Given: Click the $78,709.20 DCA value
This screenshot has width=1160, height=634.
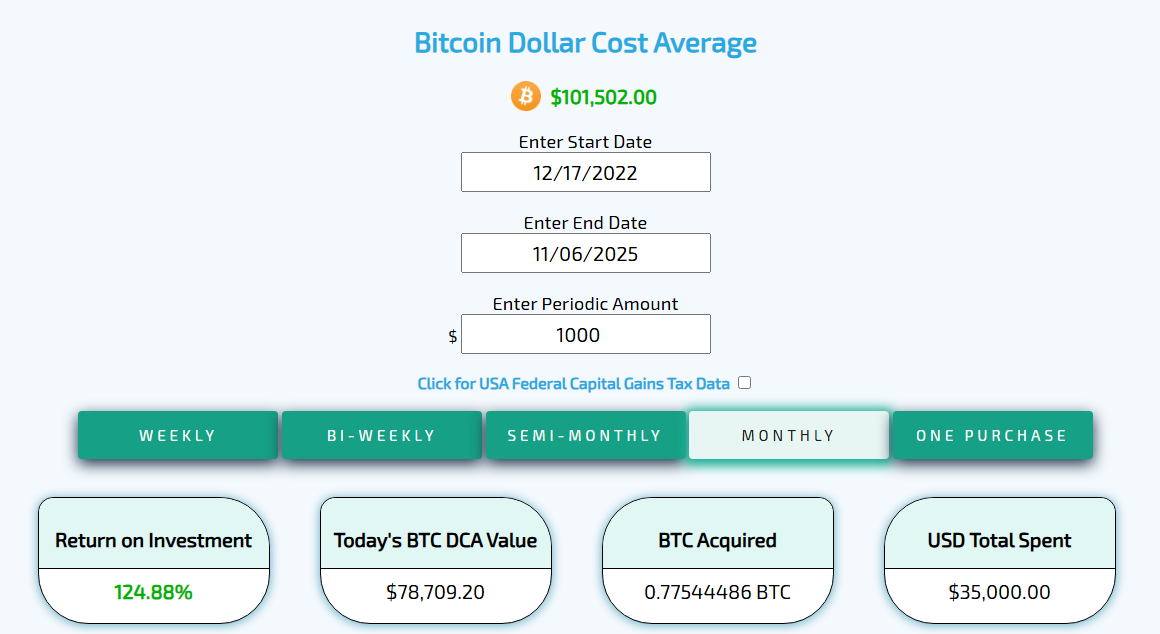Looking at the screenshot, I should coord(435,592).
